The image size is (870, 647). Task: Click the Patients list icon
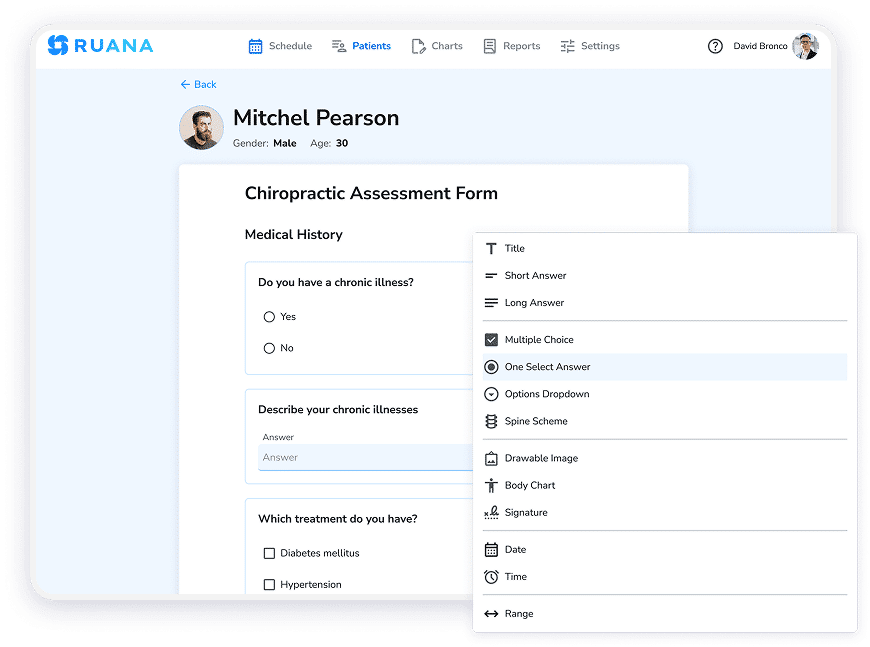(339, 46)
